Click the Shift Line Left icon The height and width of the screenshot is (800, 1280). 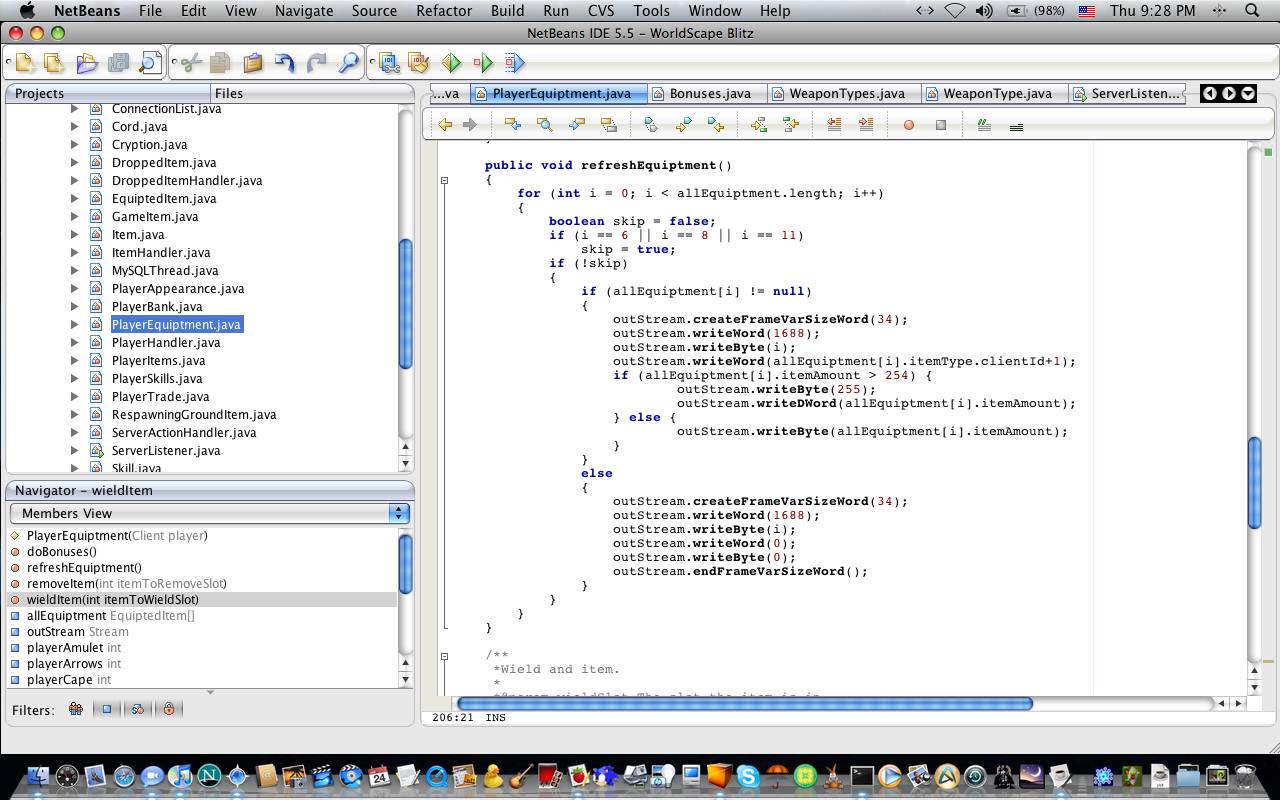(x=834, y=125)
